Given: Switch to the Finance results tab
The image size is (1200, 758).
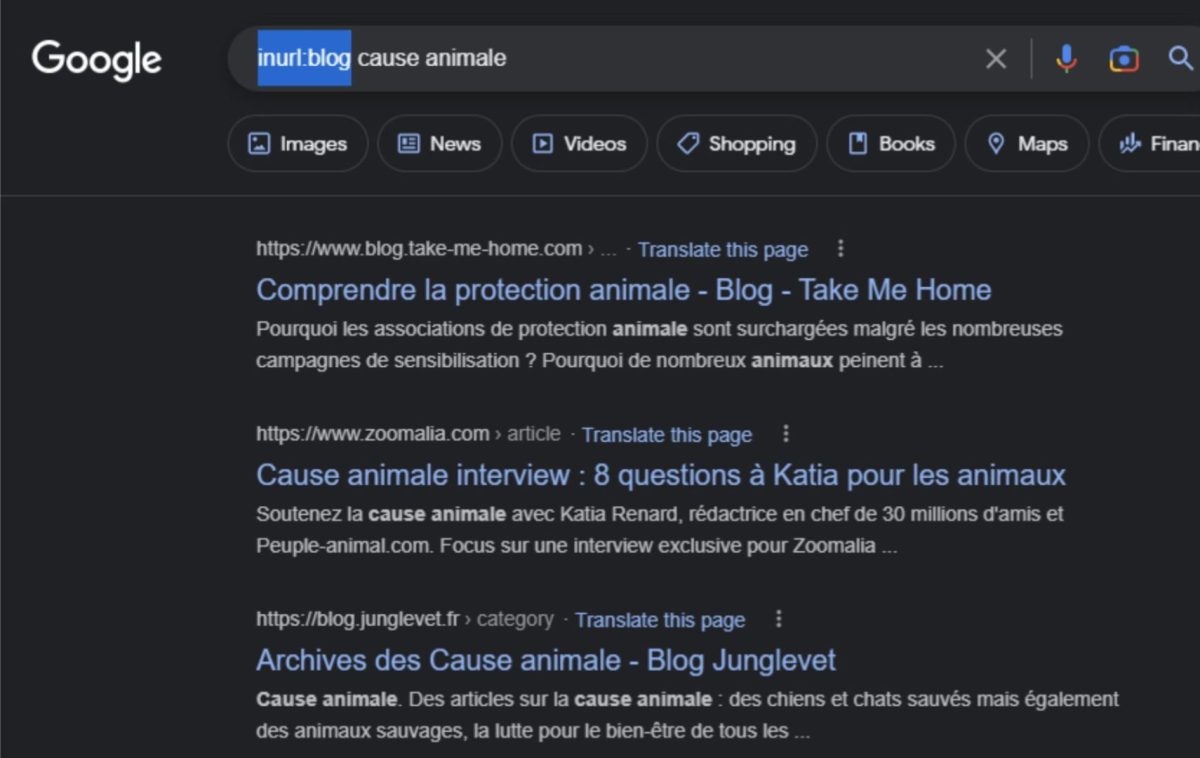Looking at the screenshot, I should coord(1150,144).
